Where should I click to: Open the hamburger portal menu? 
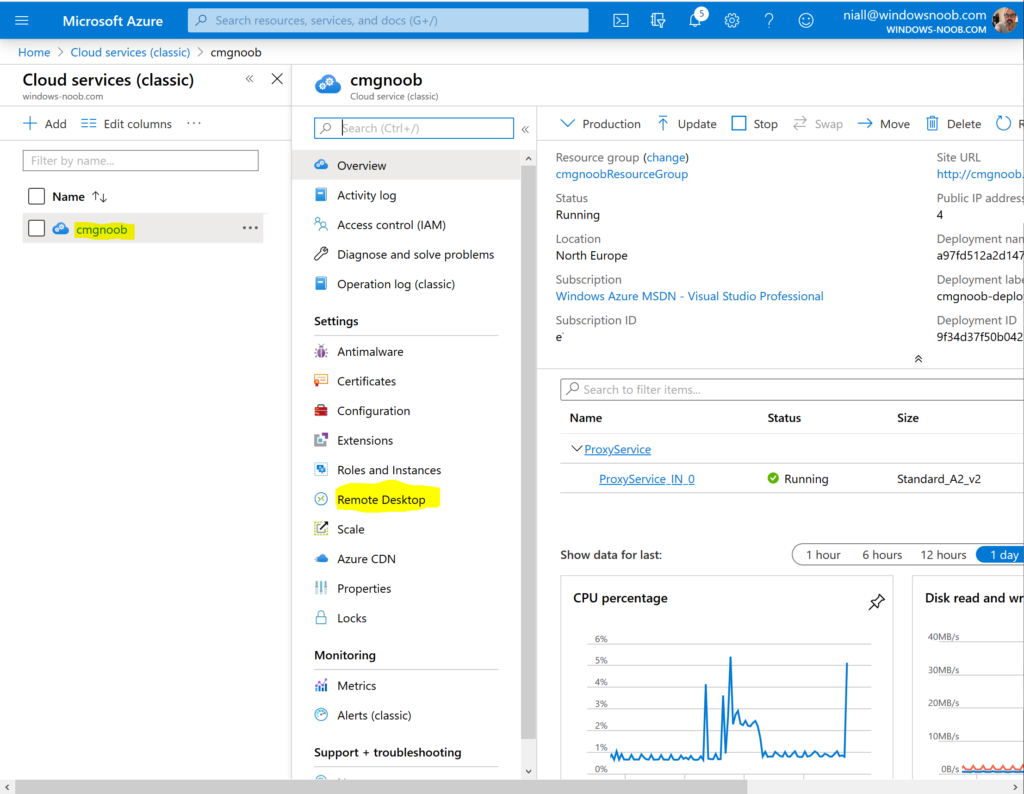(x=22, y=20)
